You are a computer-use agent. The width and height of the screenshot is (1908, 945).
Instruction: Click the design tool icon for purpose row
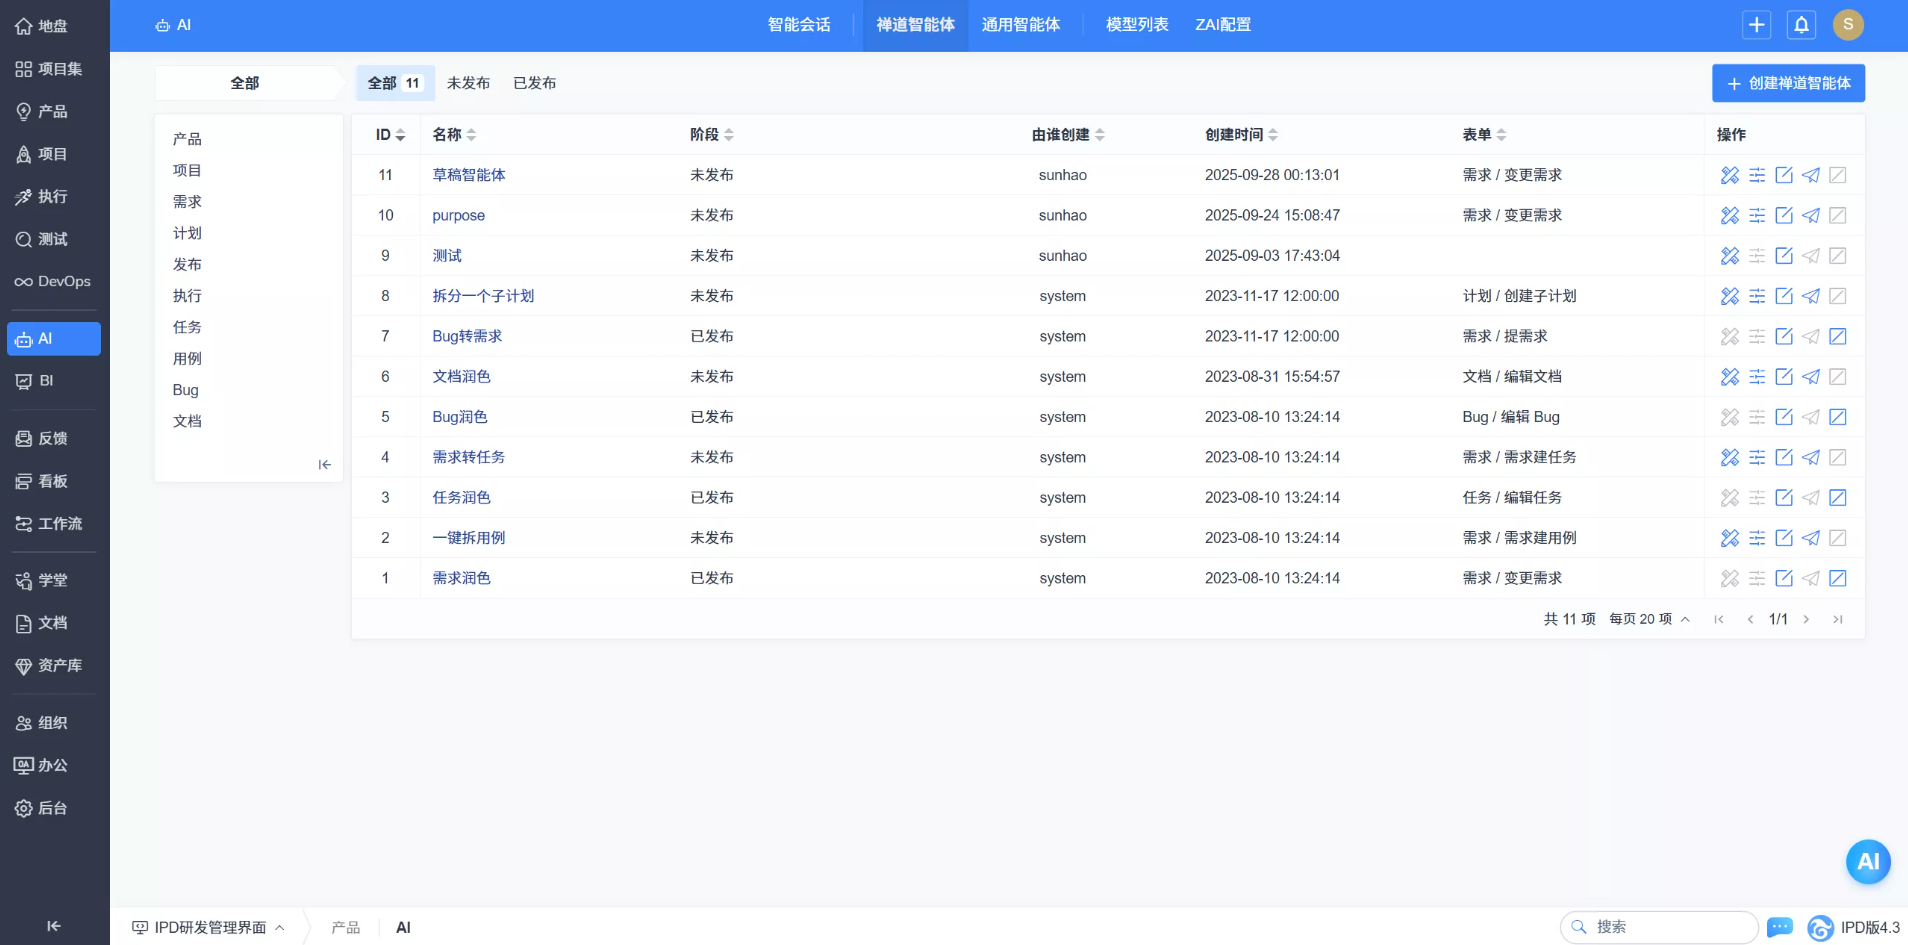tap(1729, 215)
